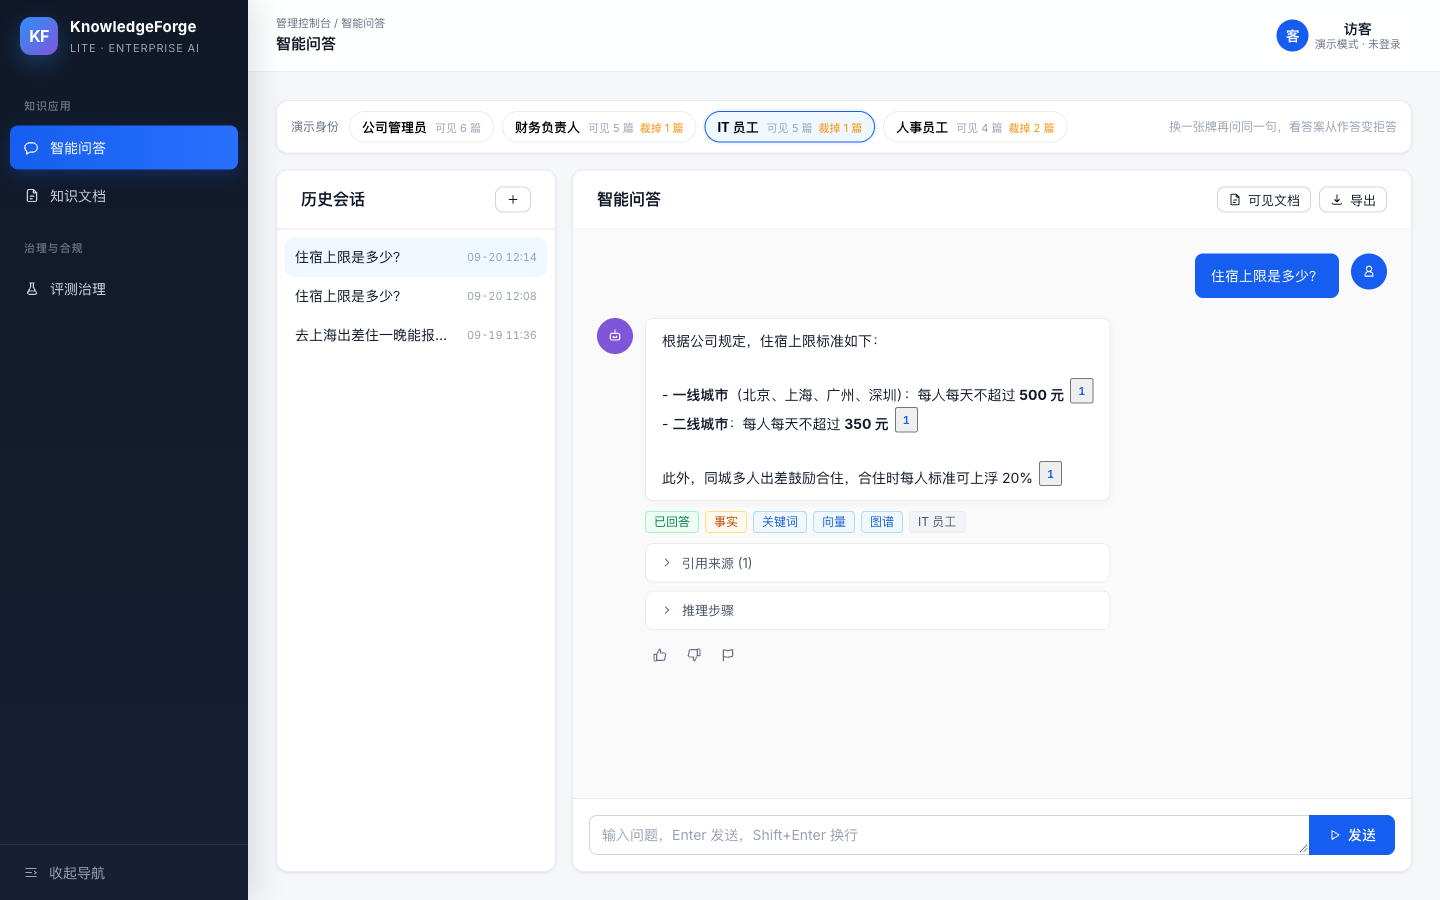Click 访客 user name in header
Viewport: 1440px width, 900px height.
1358,29
